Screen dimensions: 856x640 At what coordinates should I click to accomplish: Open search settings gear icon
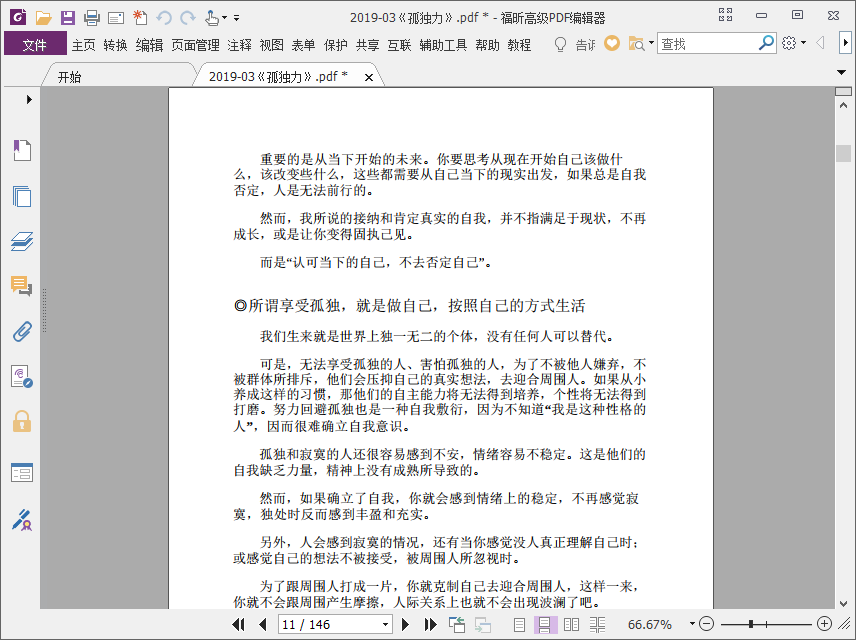pos(789,43)
